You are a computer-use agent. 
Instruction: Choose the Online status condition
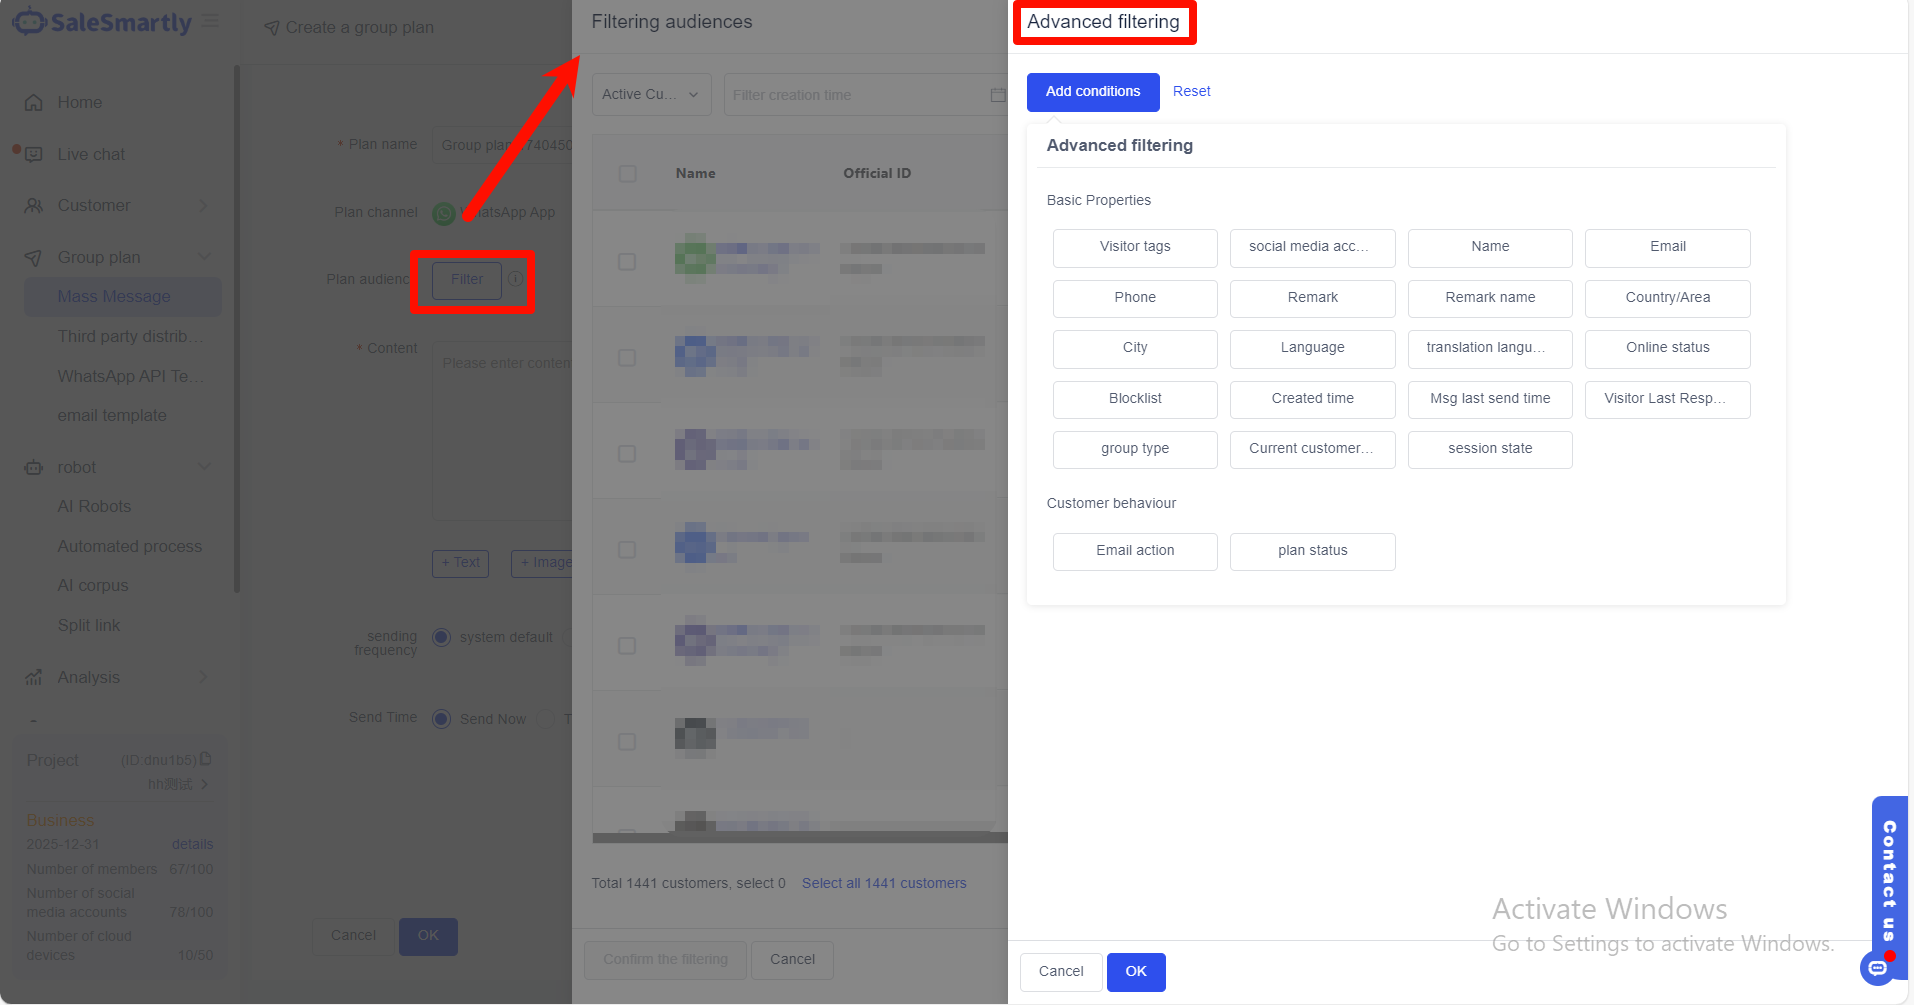pos(1667,349)
